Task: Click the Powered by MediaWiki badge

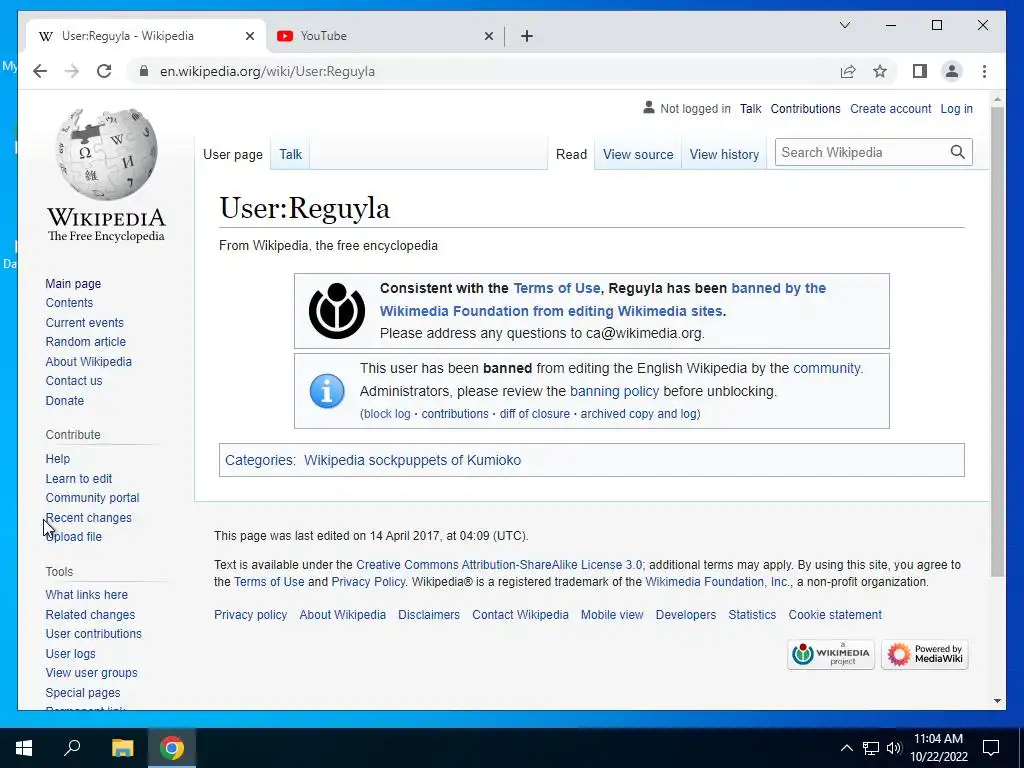Action: tap(925, 654)
